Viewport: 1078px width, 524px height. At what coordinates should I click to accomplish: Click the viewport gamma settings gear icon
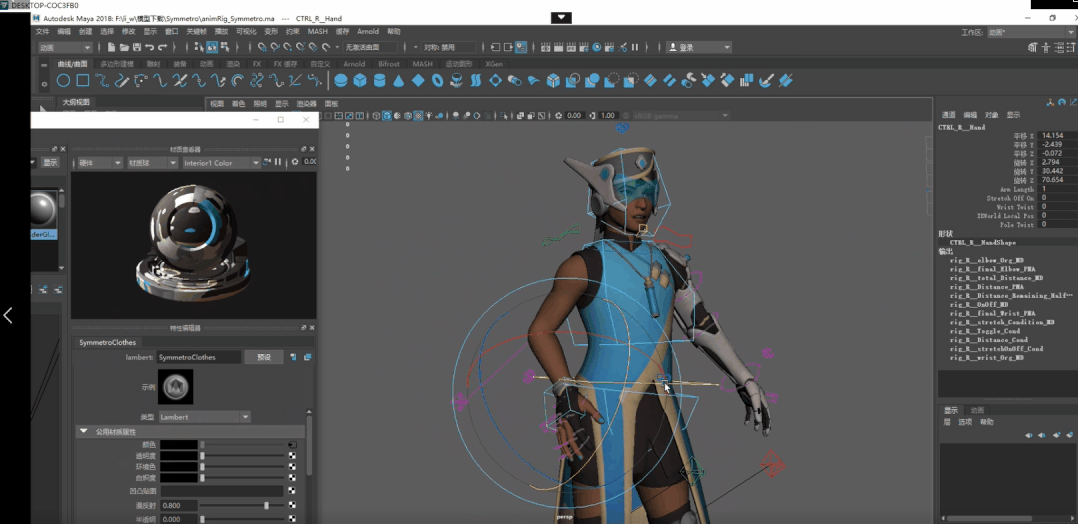tap(558, 116)
